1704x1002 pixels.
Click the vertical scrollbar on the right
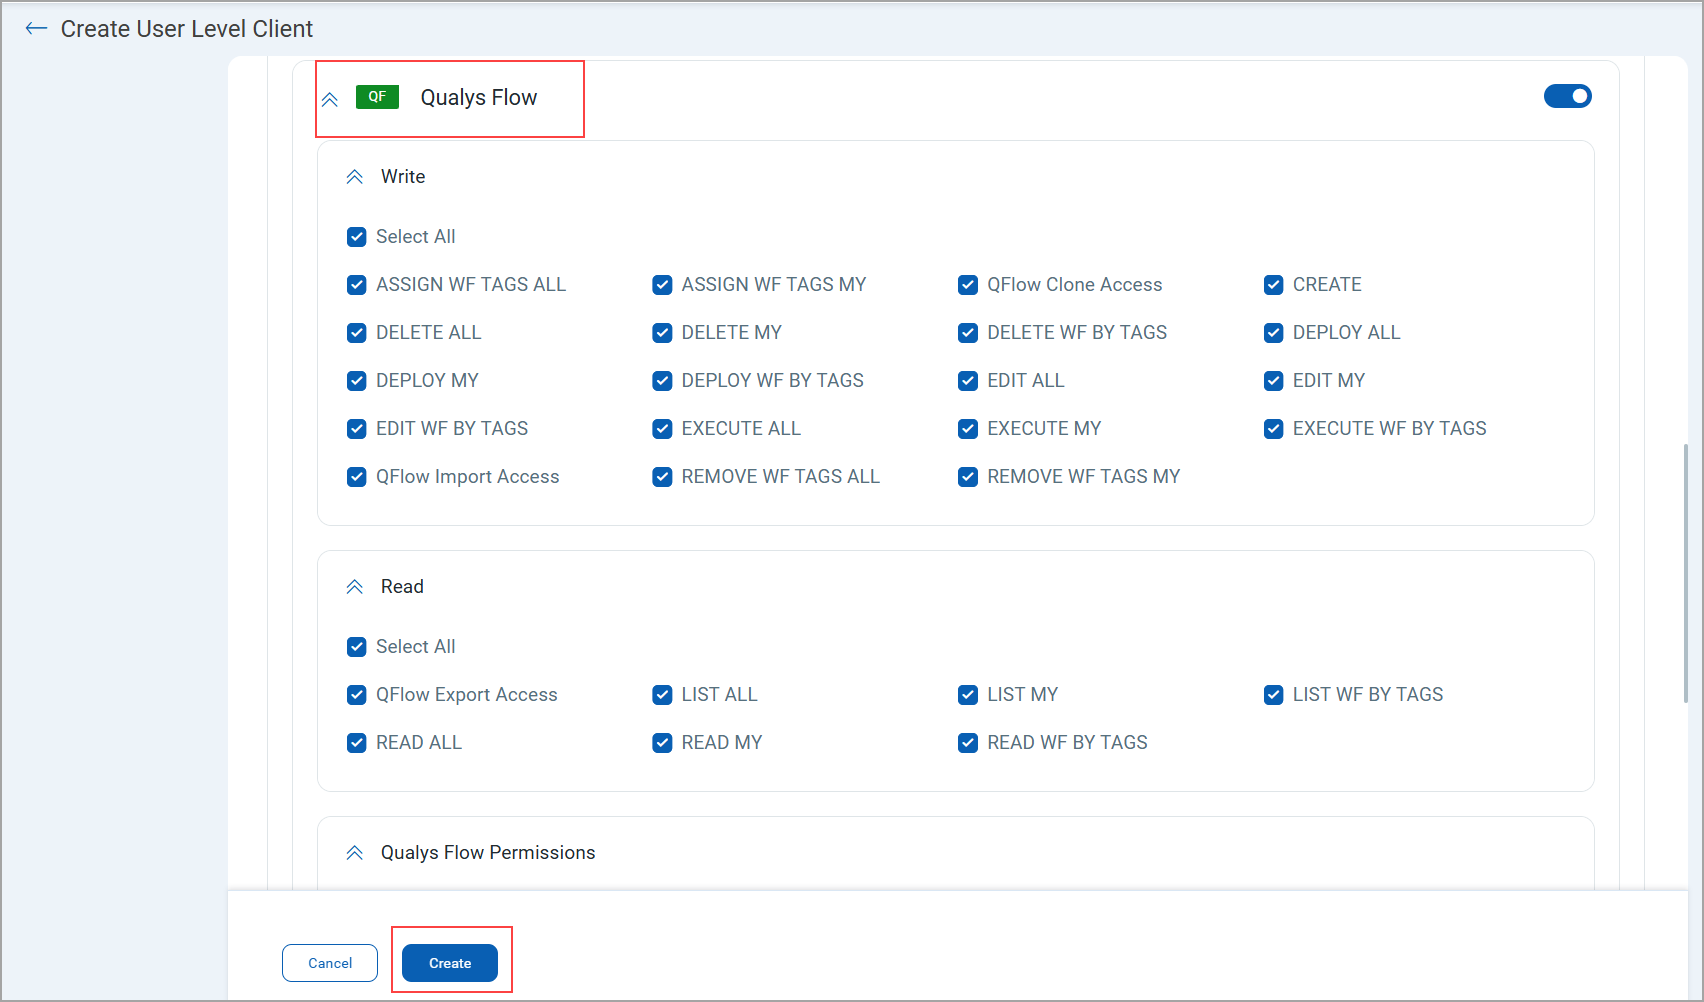[1686, 573]
